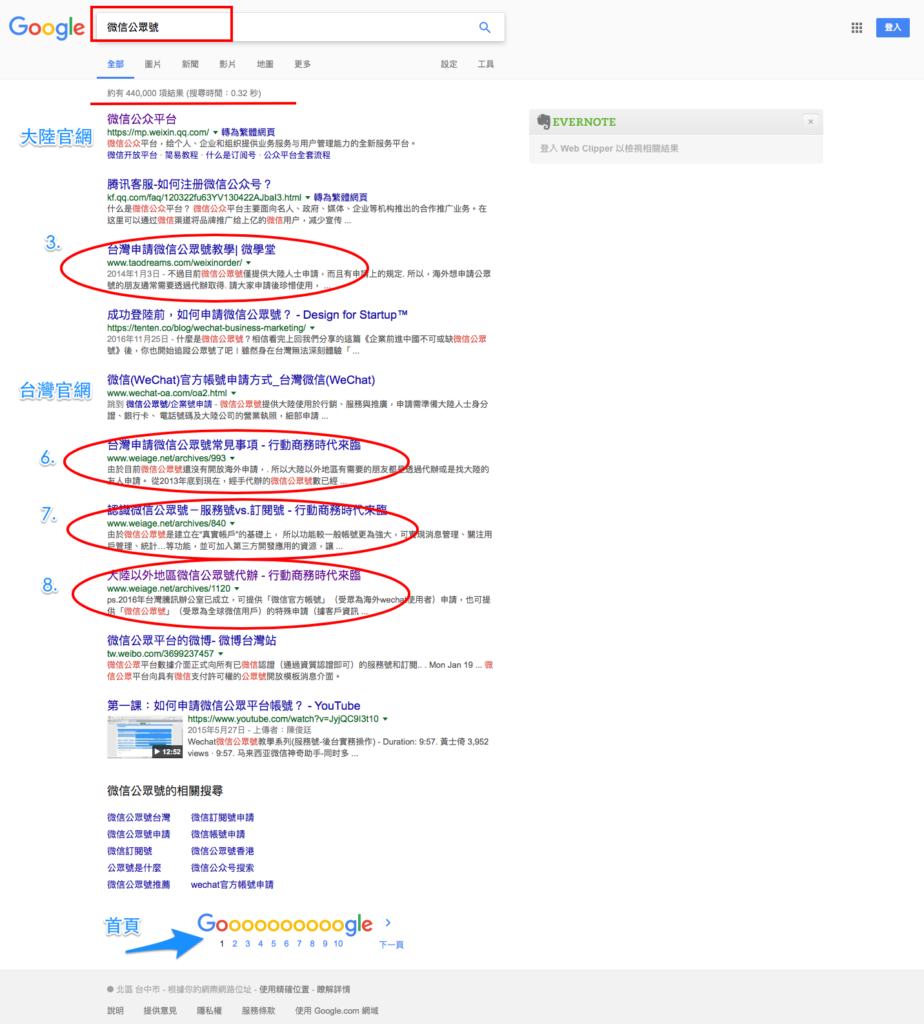Open the 第一課：如何申請微信公眾平台帳號？ YouTube result
924x1024 pixels.
click(234, 706)
